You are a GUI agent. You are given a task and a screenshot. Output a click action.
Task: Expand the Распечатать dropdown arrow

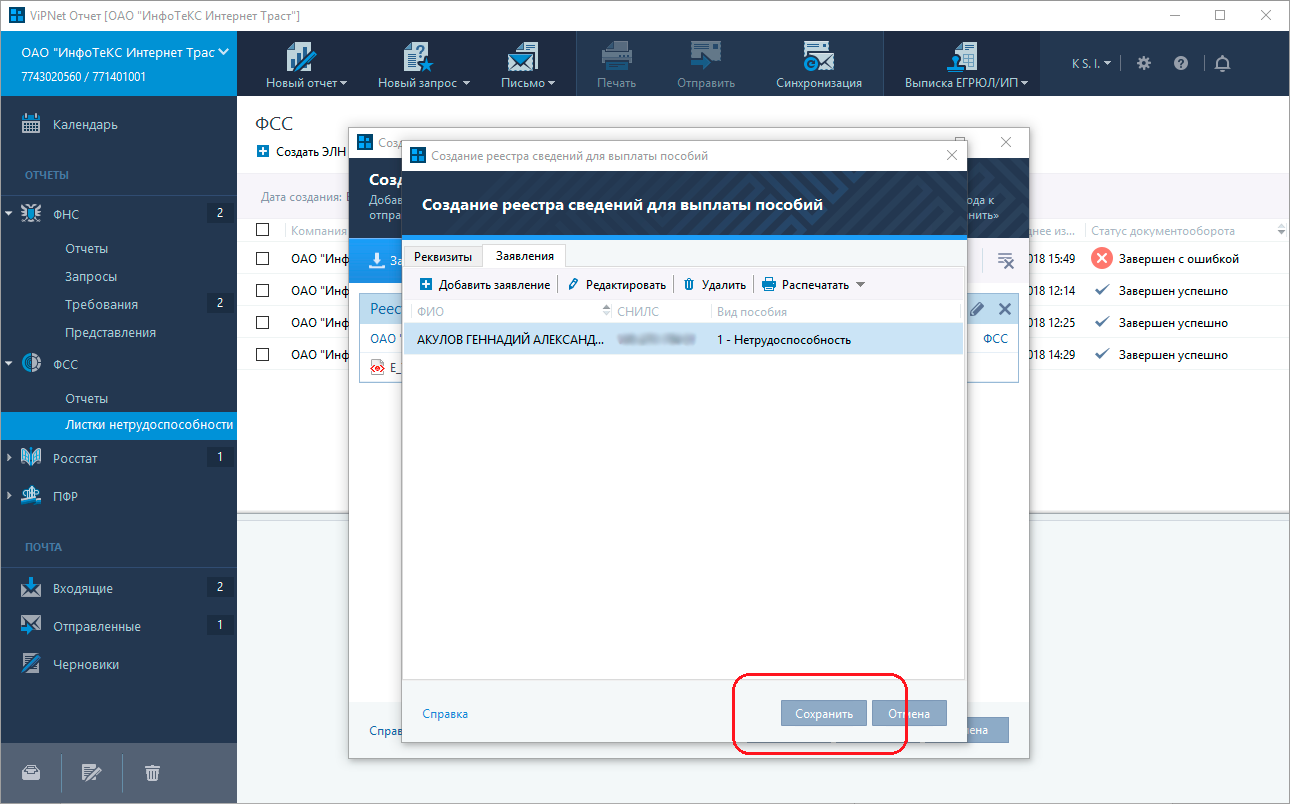860,285
